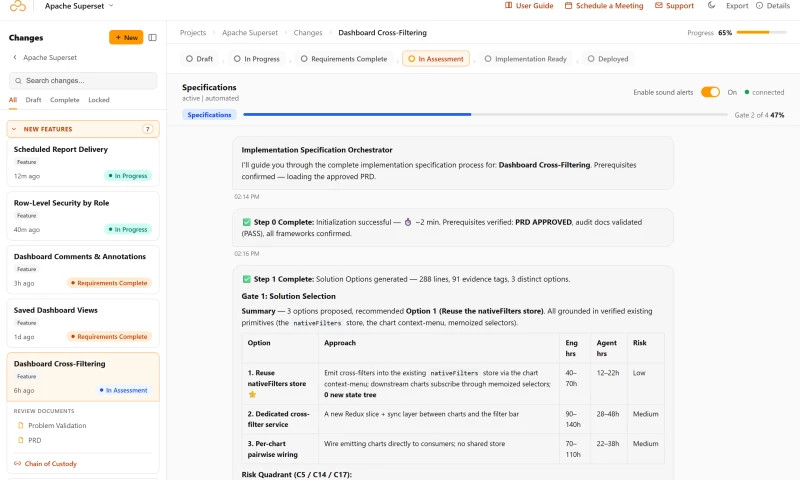The width and height of the screenshot is (800, 480).
Task: Click the Problem Validation document icon
Action: click(x=20, y=425)
